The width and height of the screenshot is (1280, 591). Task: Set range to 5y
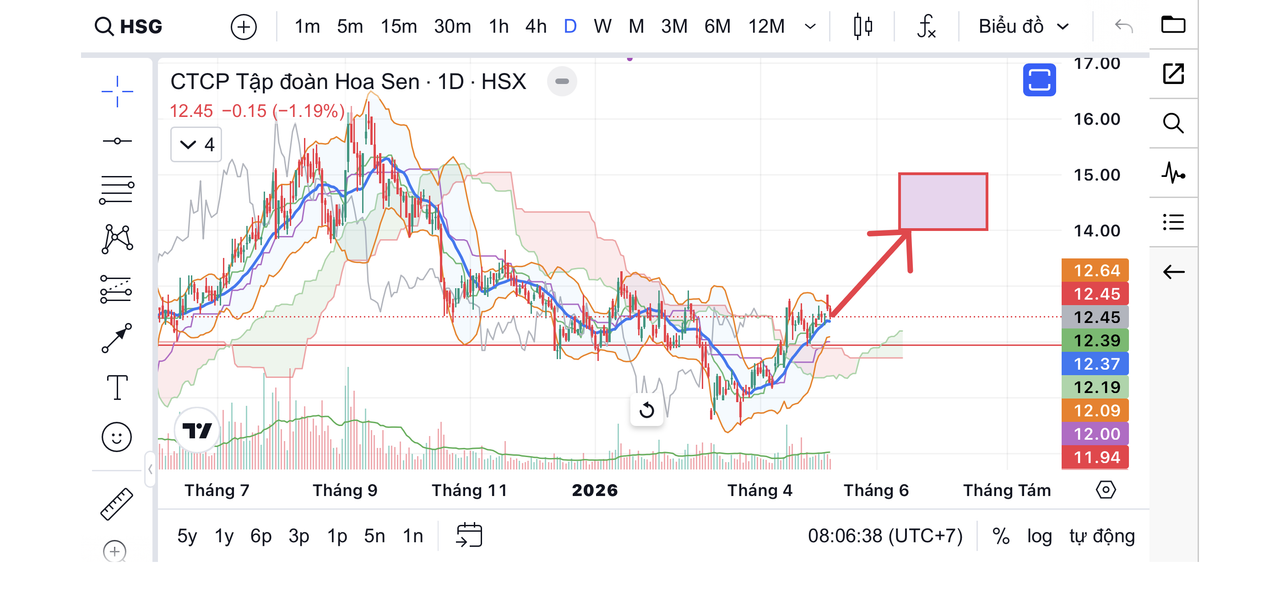point(187,536)
